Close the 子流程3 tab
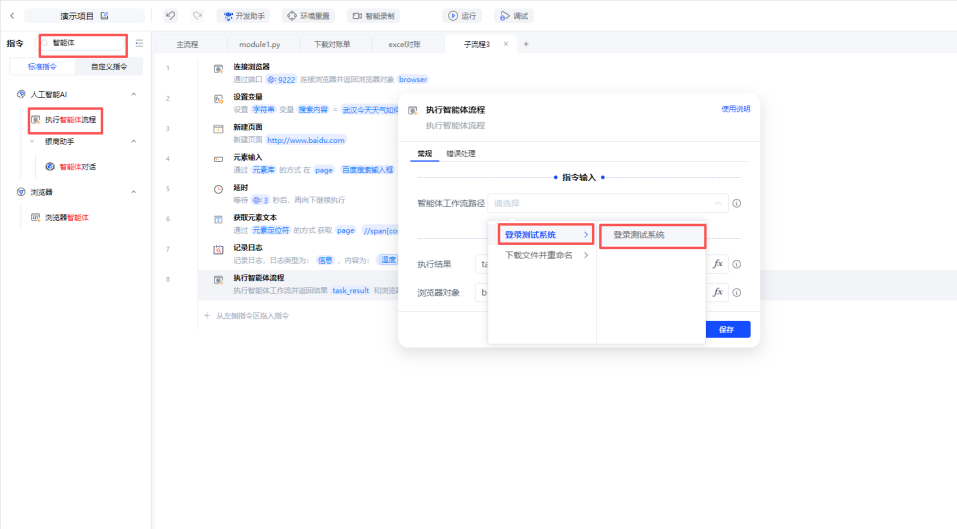Screen dimensions: 957x529 [x=506, y=44]
